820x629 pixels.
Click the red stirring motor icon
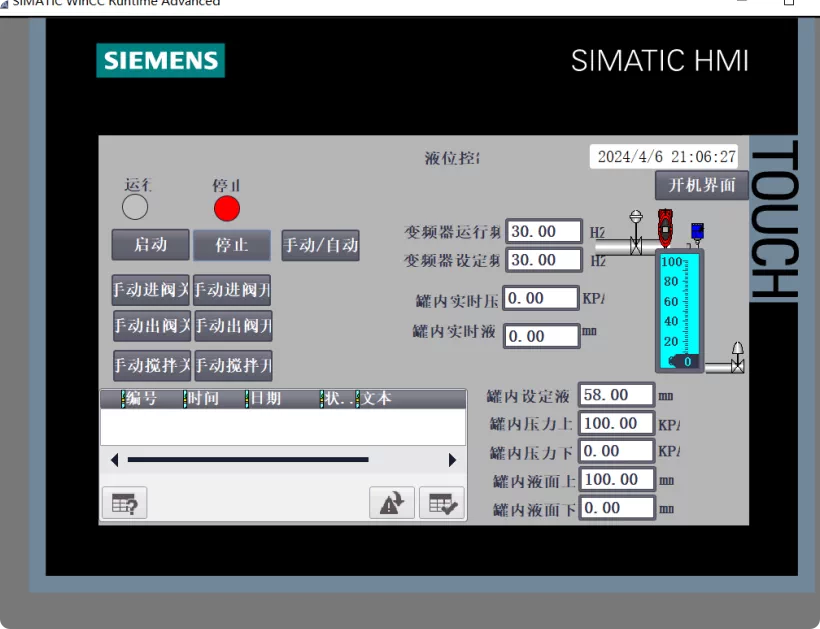[665, 228]
